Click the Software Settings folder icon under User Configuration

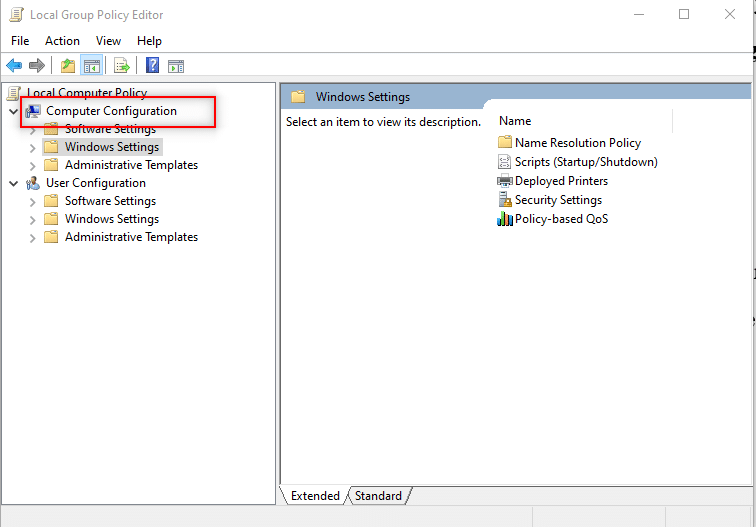click(x=51, y=201)
